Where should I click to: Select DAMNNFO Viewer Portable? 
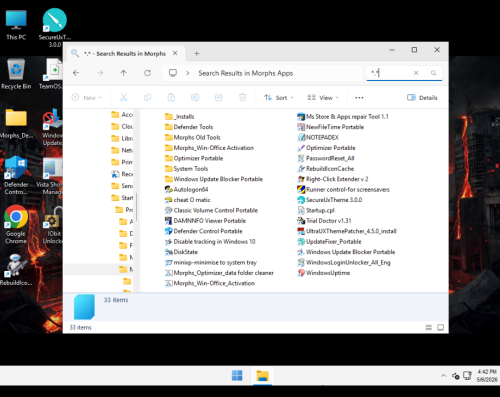click(205, 221)
